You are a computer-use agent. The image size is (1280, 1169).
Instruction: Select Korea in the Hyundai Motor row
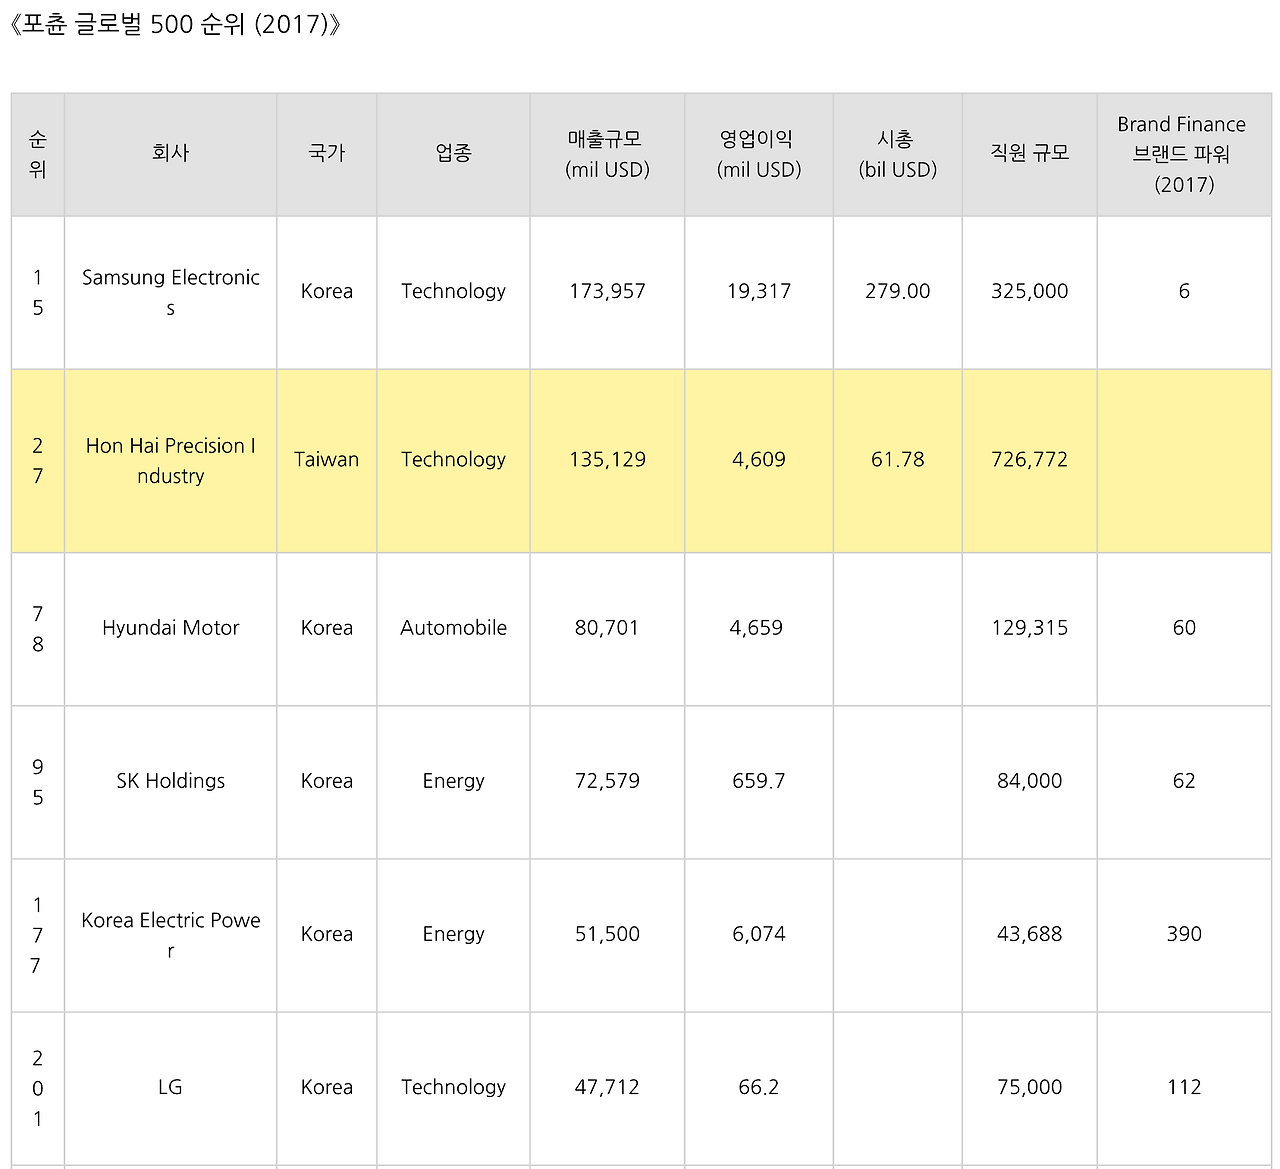327,629
